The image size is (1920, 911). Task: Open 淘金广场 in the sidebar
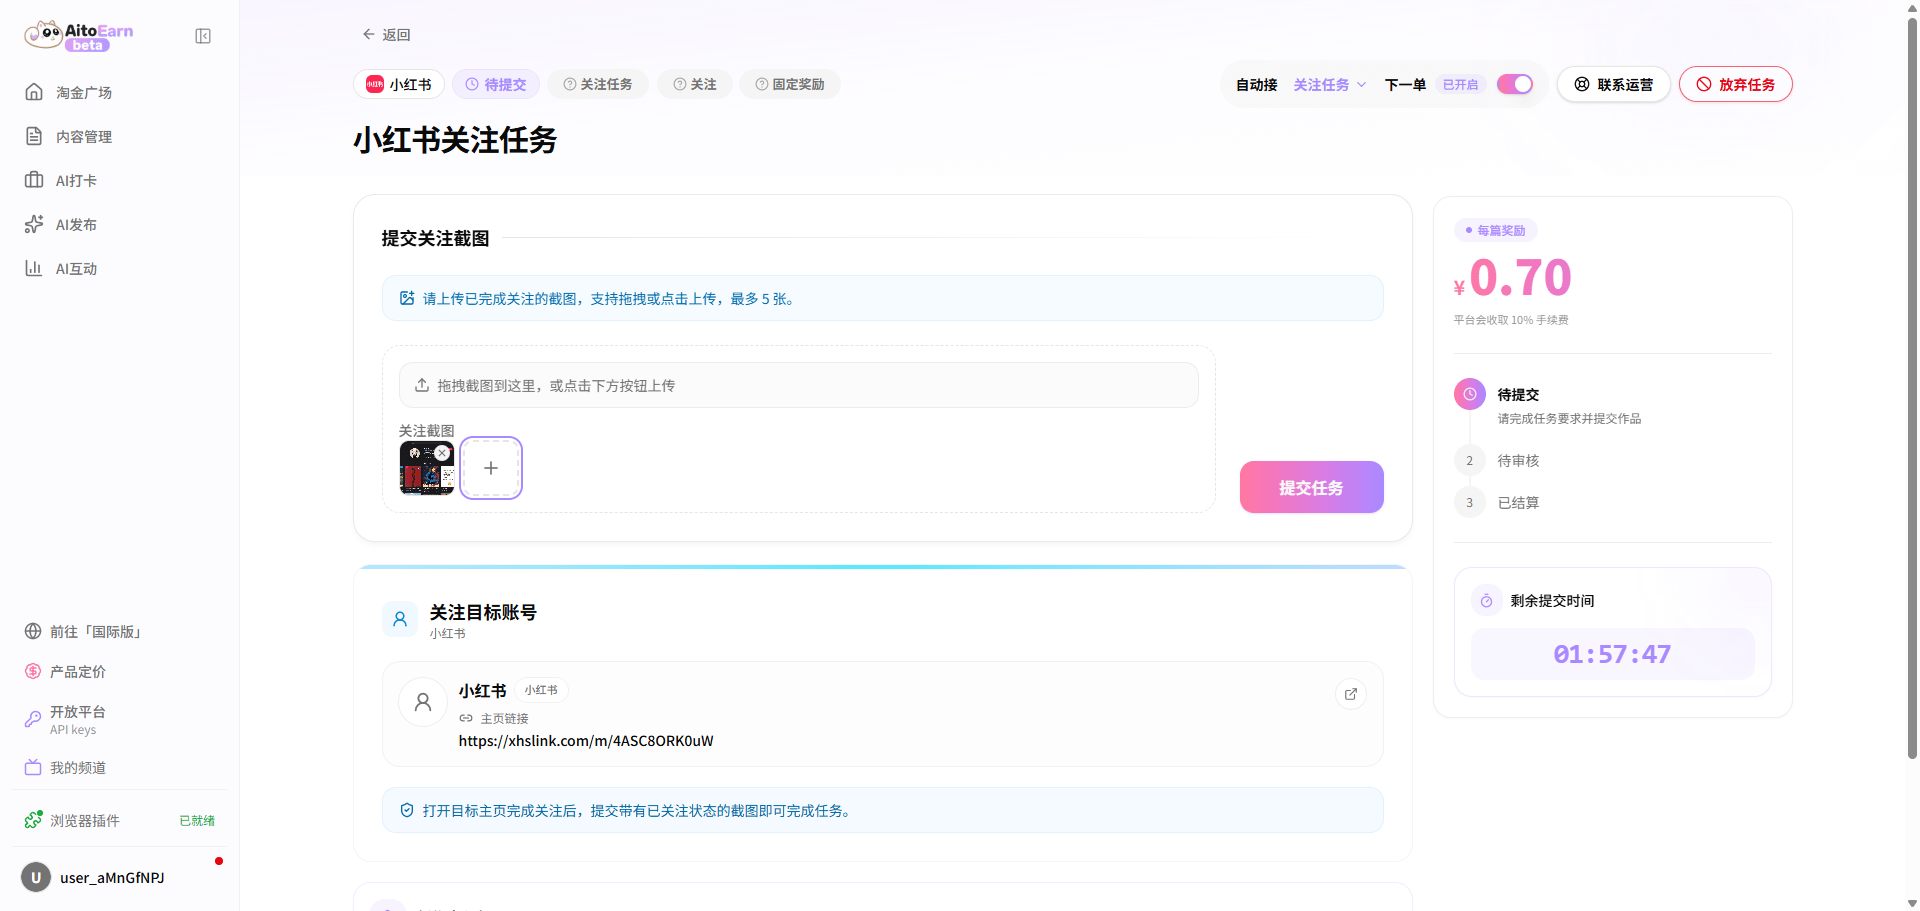pyautogui.click(x=120, y=92)
